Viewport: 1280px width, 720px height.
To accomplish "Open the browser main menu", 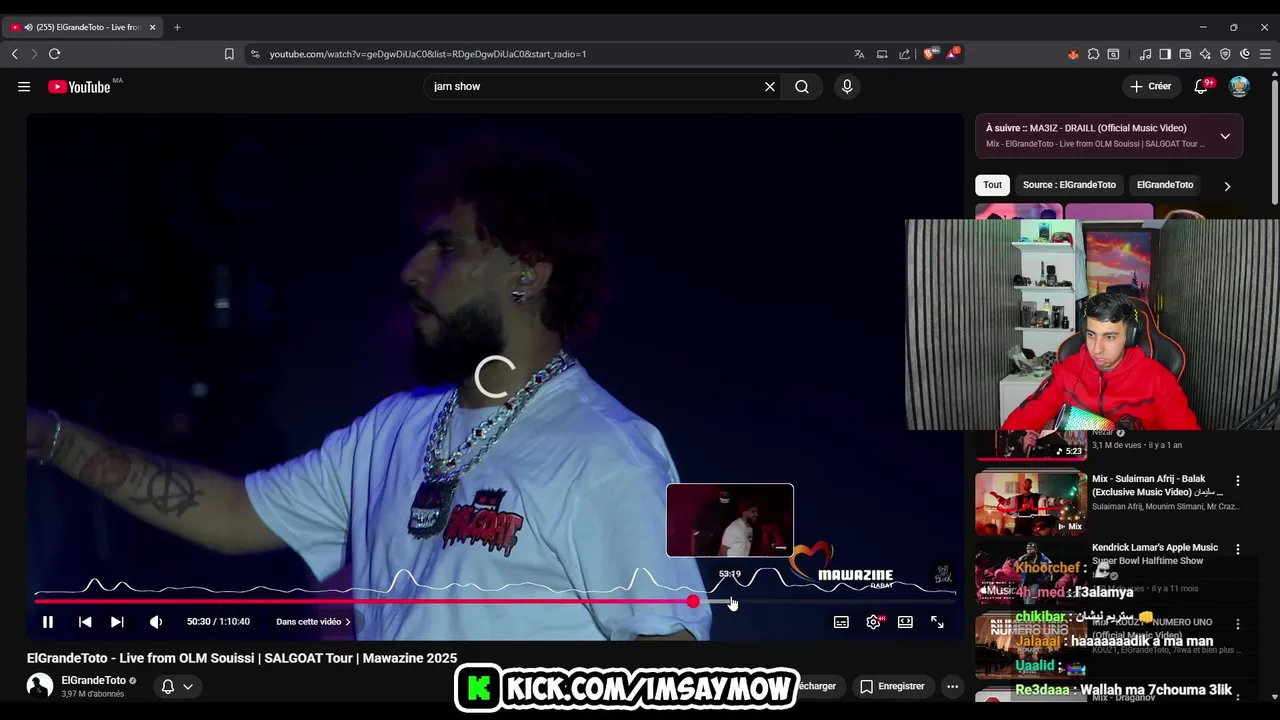I will [x=1265, y=54].
